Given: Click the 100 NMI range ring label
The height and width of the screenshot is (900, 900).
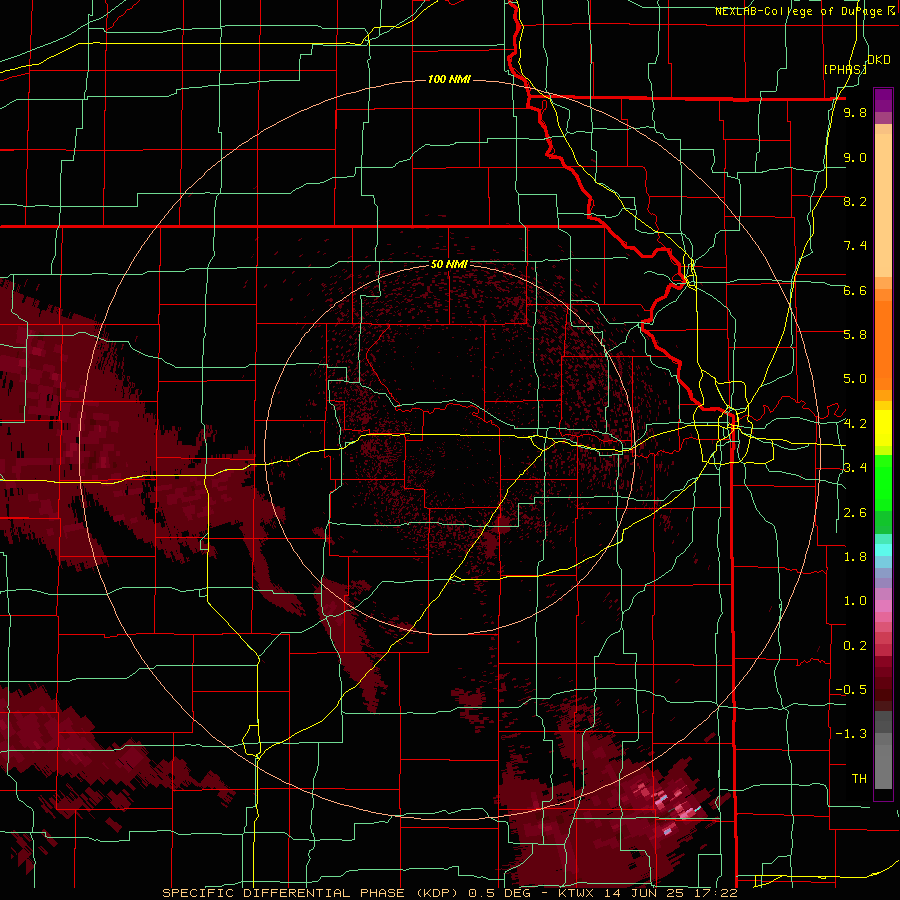Looking at the screenshot, I should coord(449,79).
